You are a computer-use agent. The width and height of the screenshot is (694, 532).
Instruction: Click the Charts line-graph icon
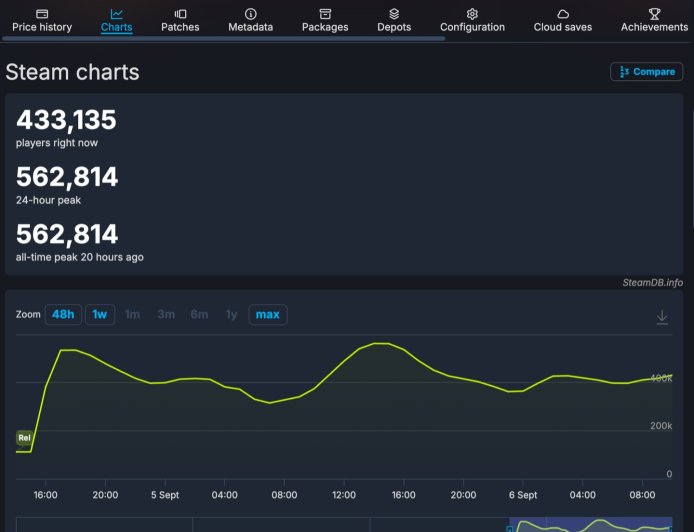[117, 13]
